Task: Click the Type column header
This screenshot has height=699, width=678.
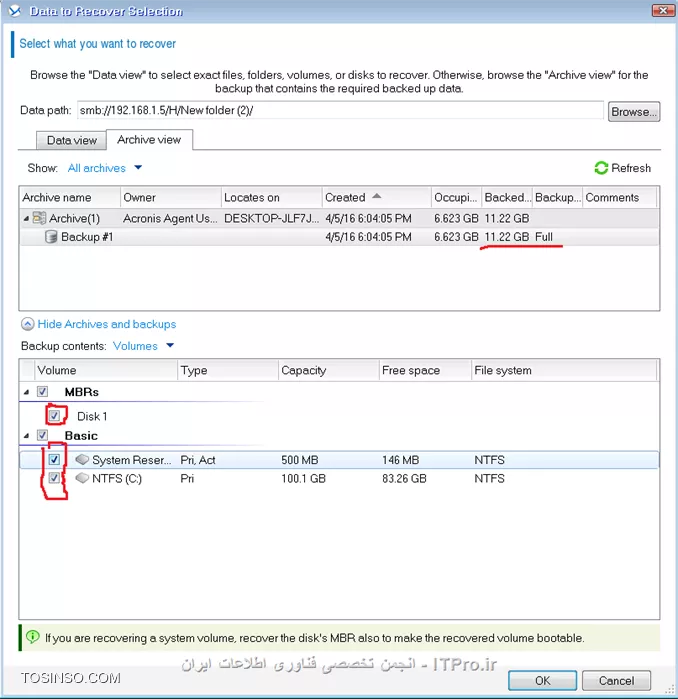Action: (228, 370)
